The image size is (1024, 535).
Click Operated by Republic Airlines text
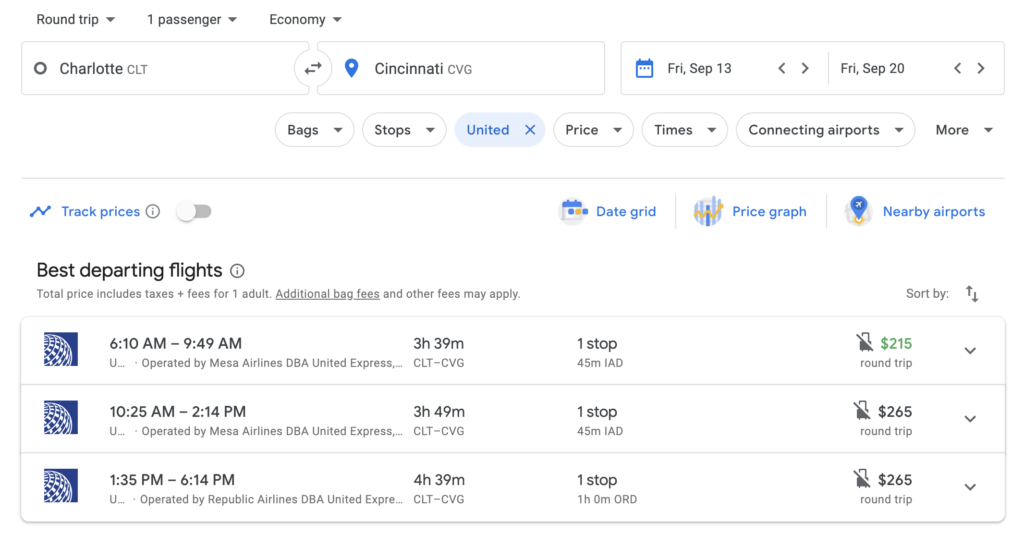coord(271,499)
